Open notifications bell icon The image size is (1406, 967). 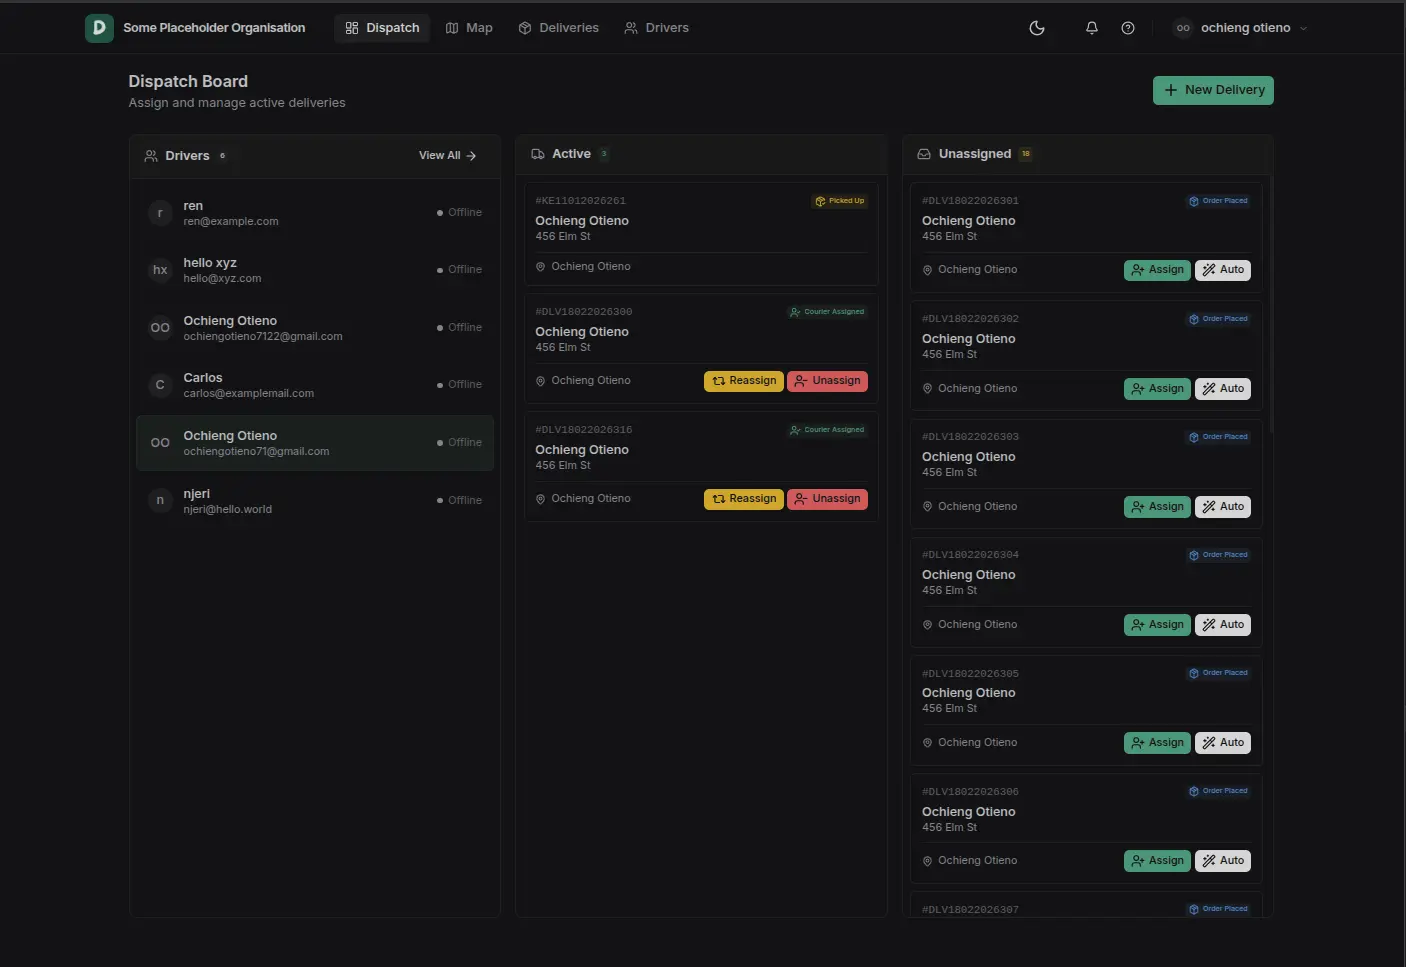1092,28
